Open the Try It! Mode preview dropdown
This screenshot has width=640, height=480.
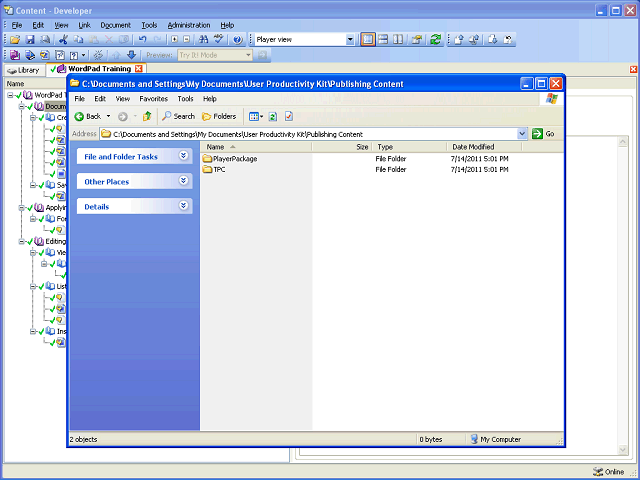click(x=248, y=55)
